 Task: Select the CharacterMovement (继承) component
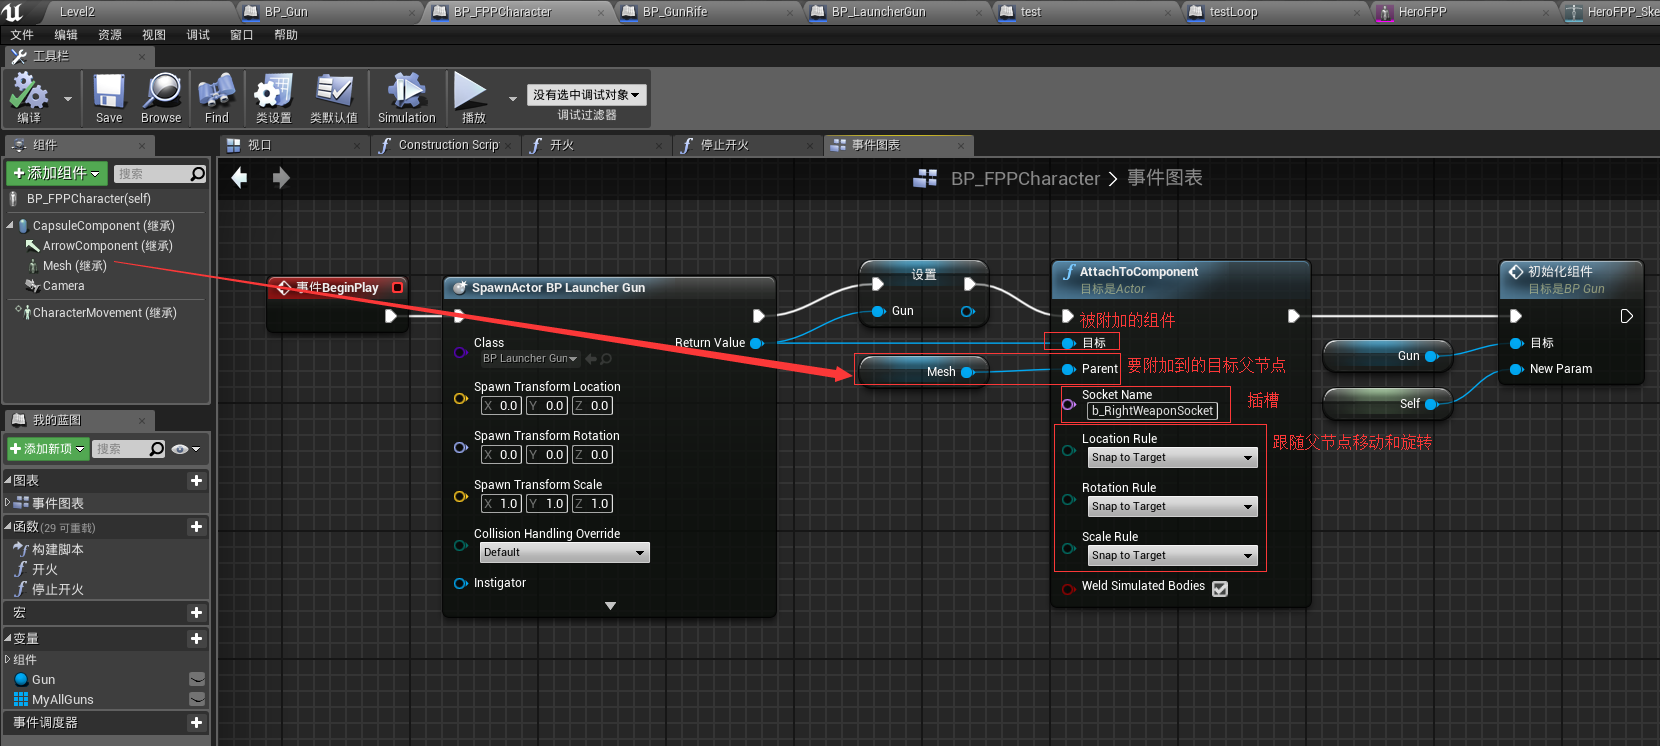104,313
